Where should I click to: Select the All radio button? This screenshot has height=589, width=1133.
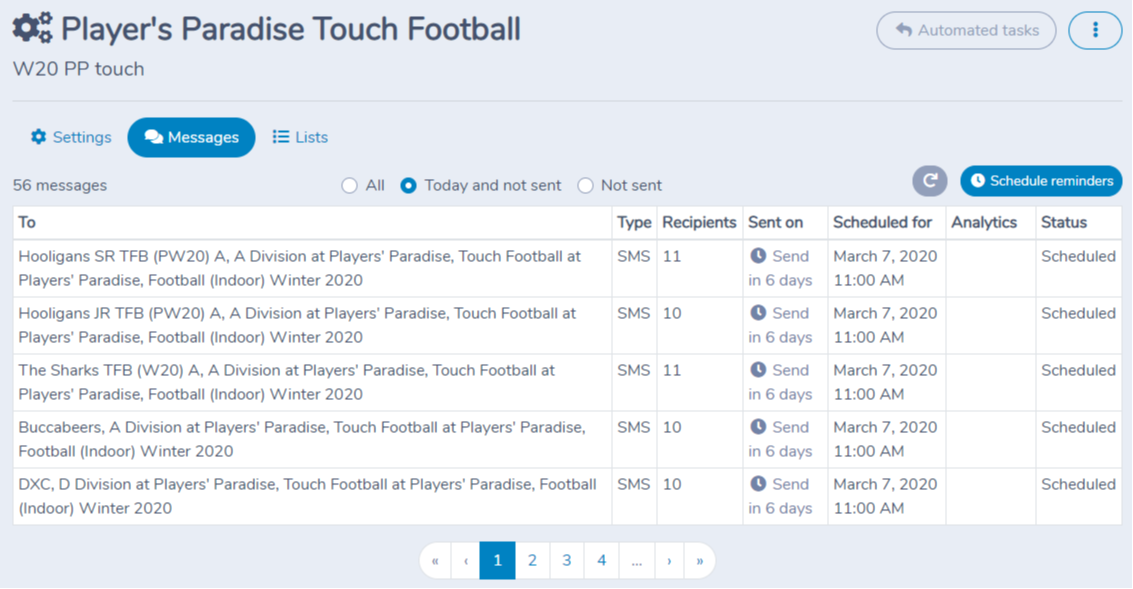click(x=350, y=186)
